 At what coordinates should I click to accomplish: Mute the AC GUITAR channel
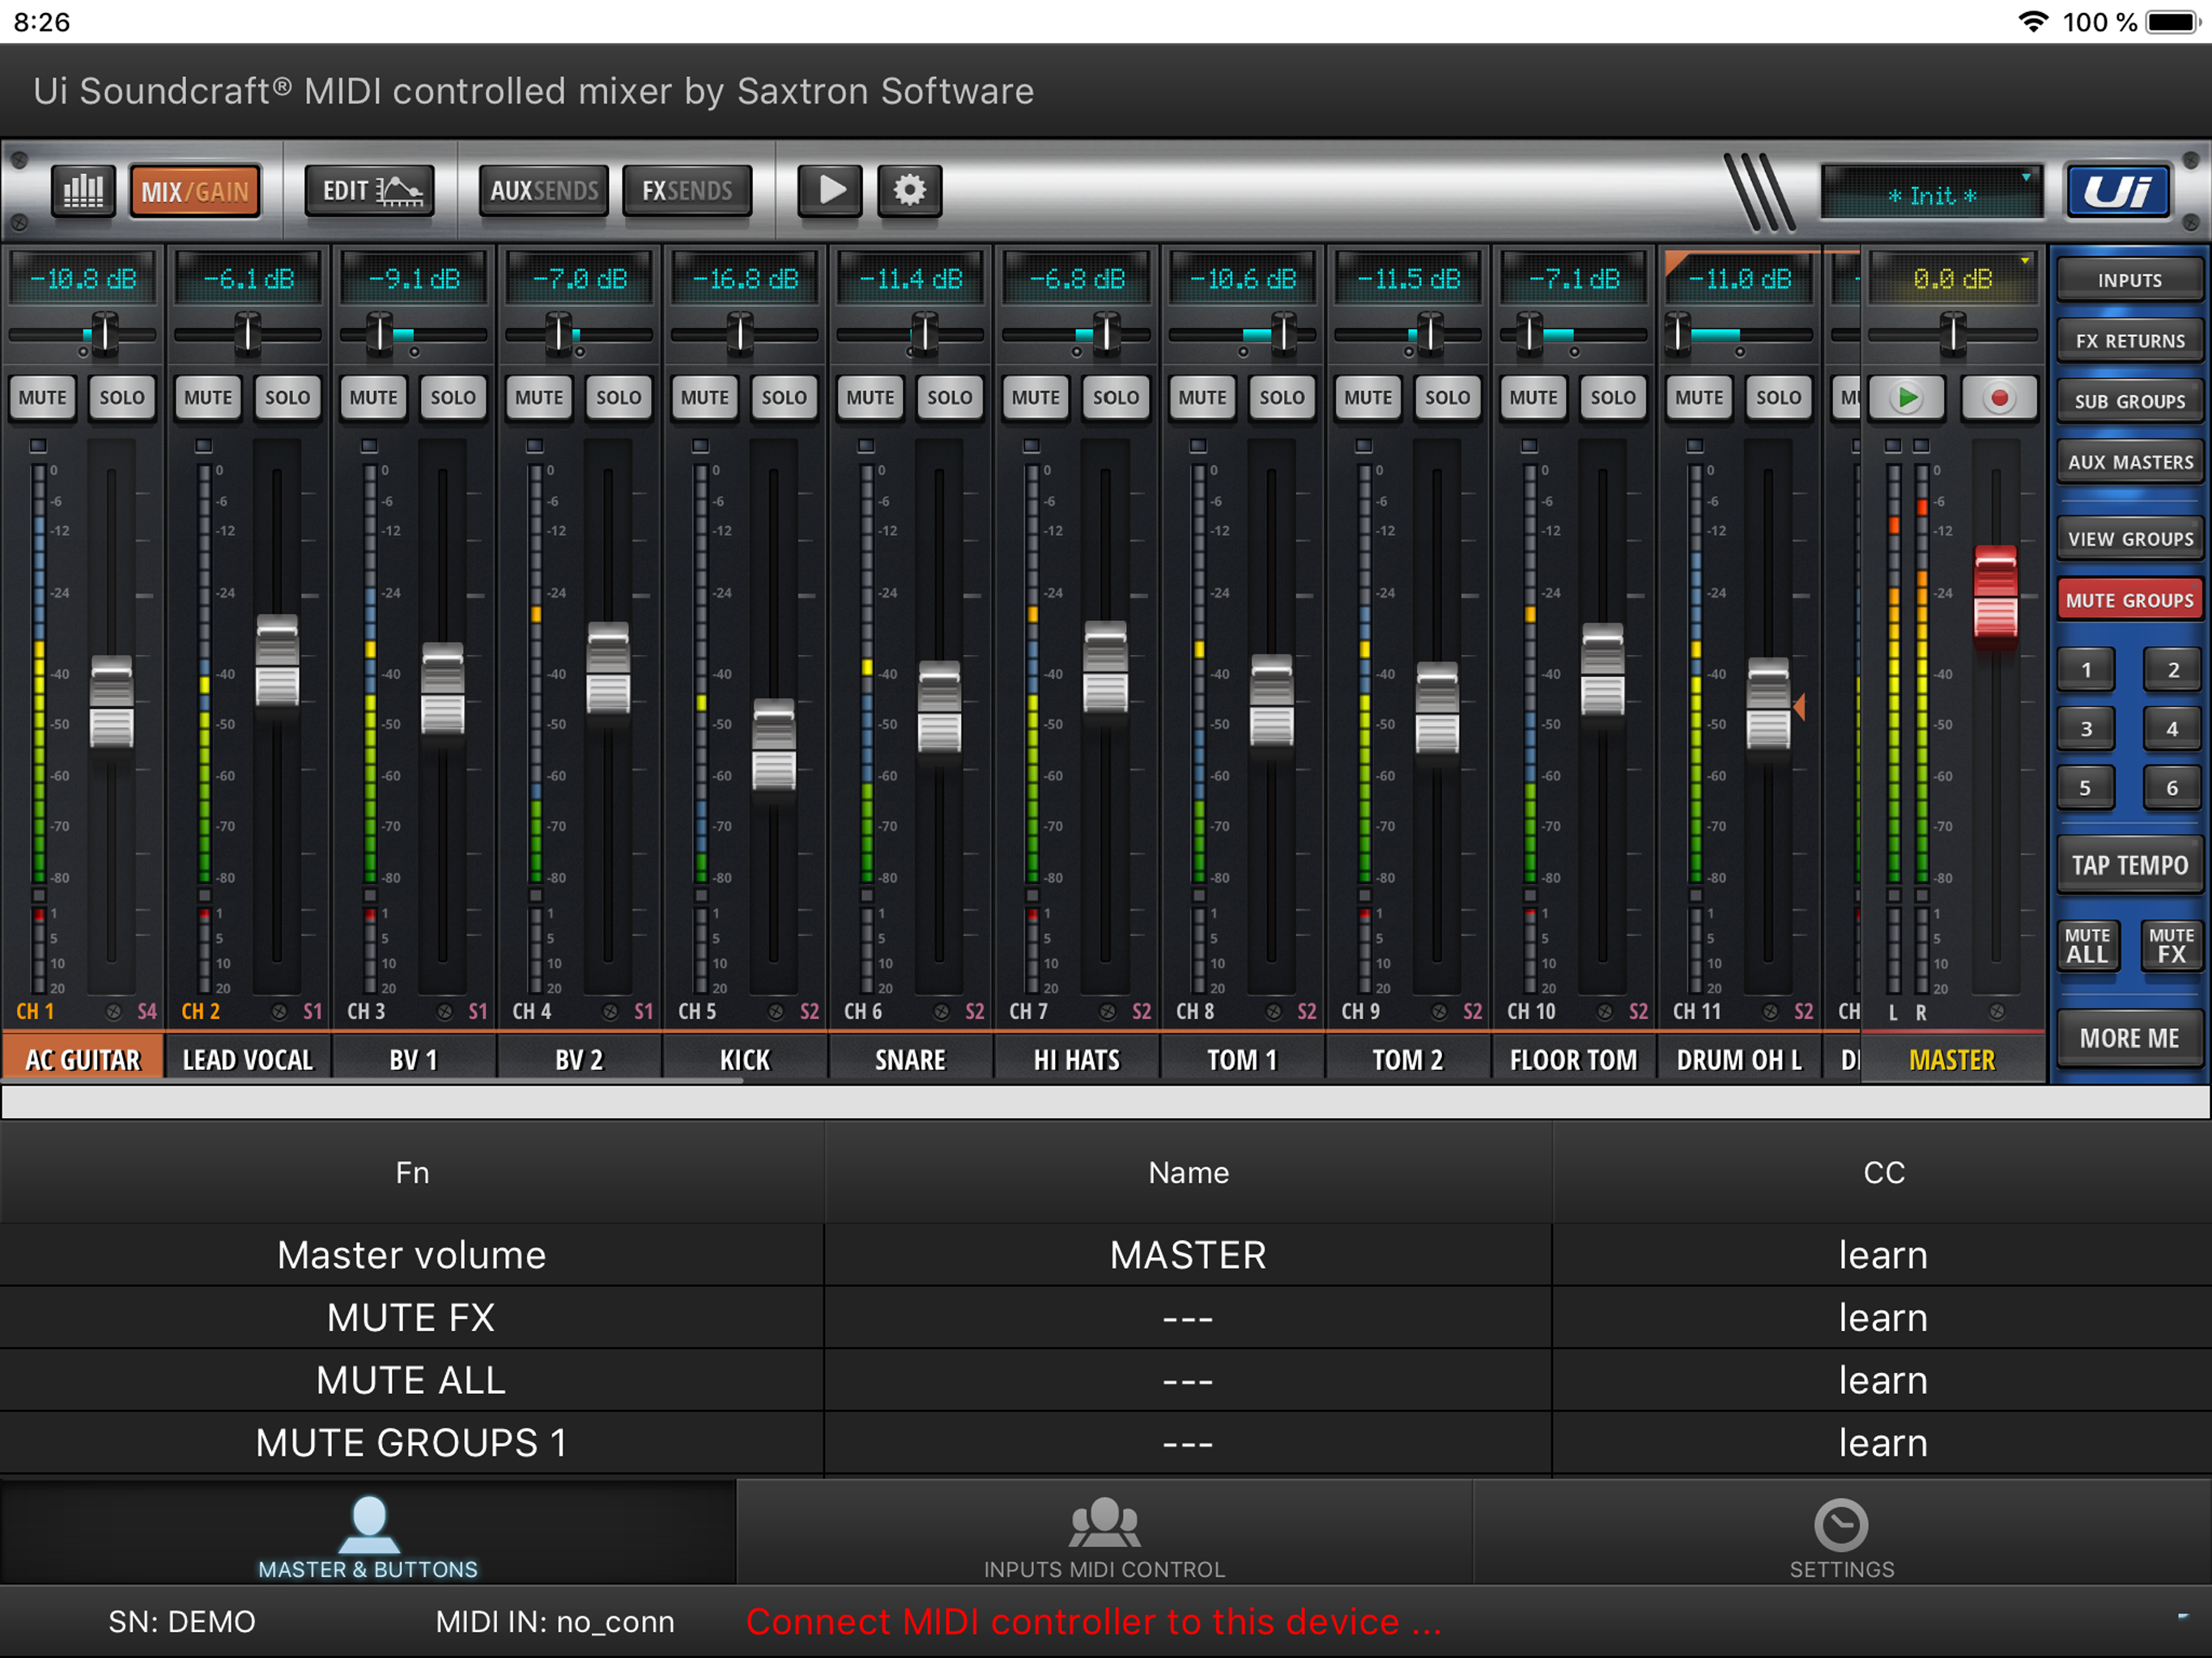[43, 398]
